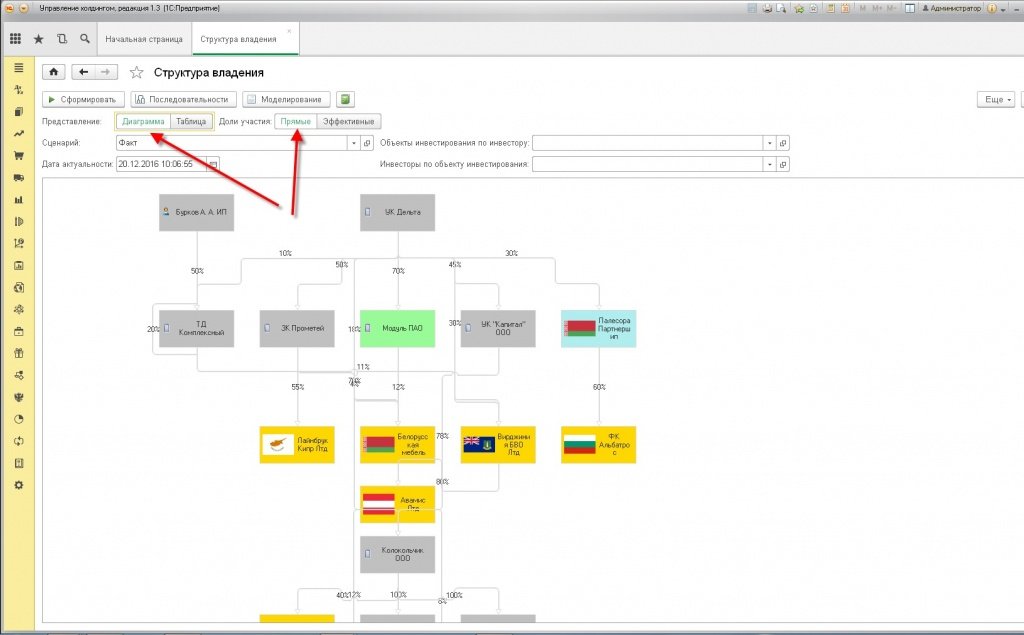Open the truck section in the sidebar
Screen dimensions: 1024x635
[x=18, y=178]
